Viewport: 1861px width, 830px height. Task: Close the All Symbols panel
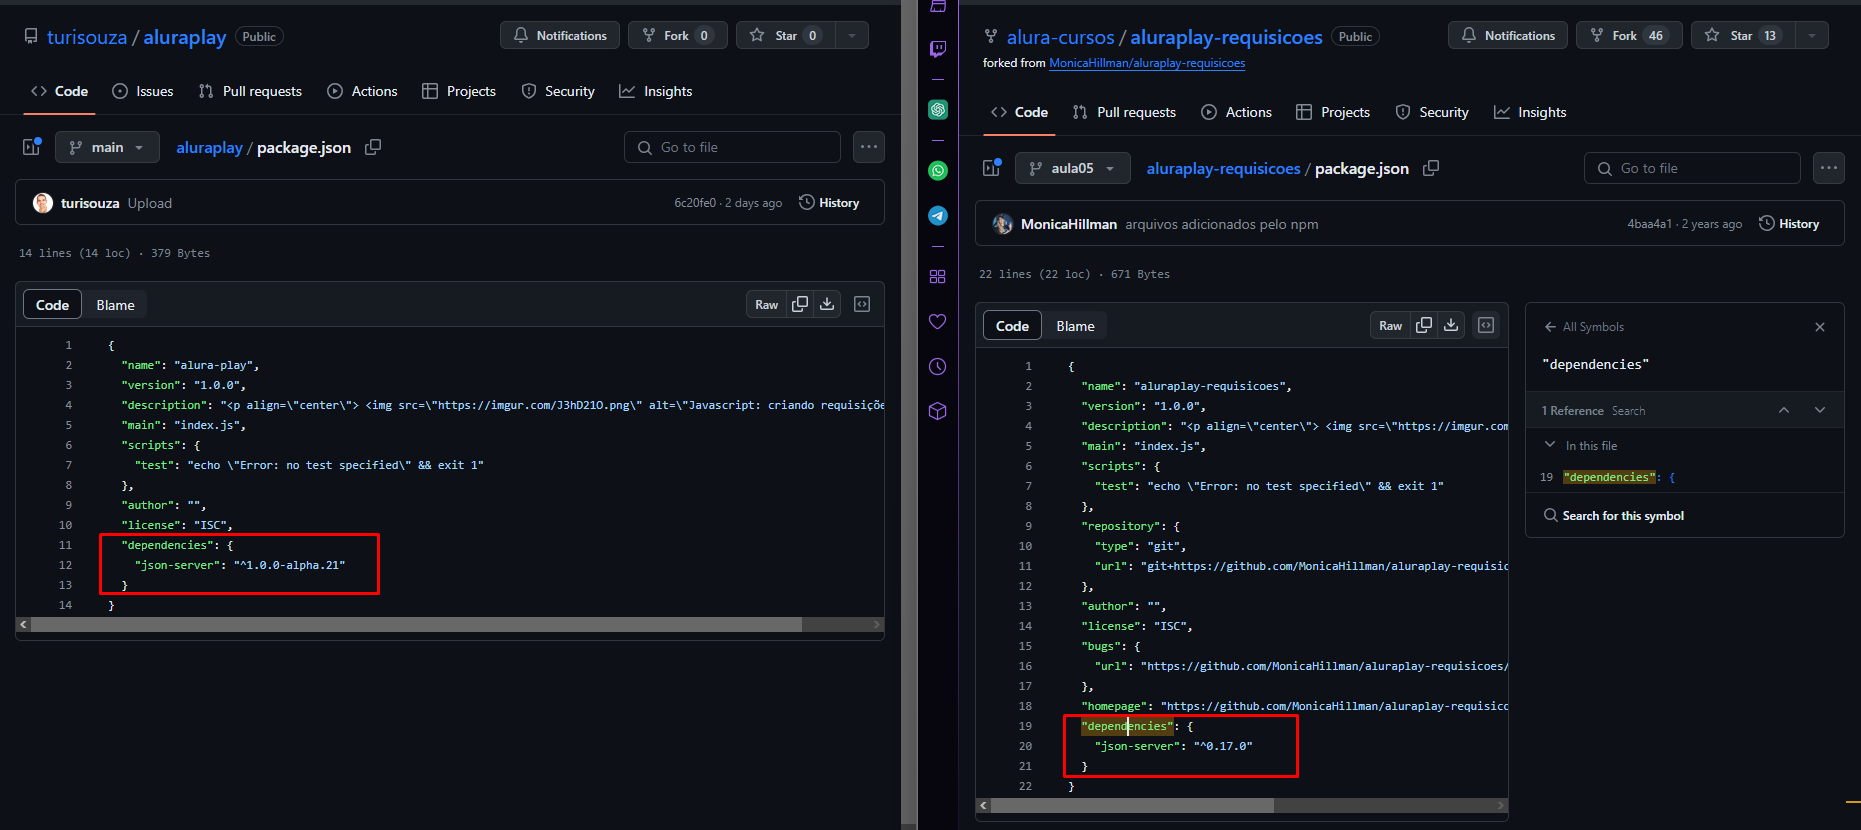pyautogui.click(x=1820, y=327)
